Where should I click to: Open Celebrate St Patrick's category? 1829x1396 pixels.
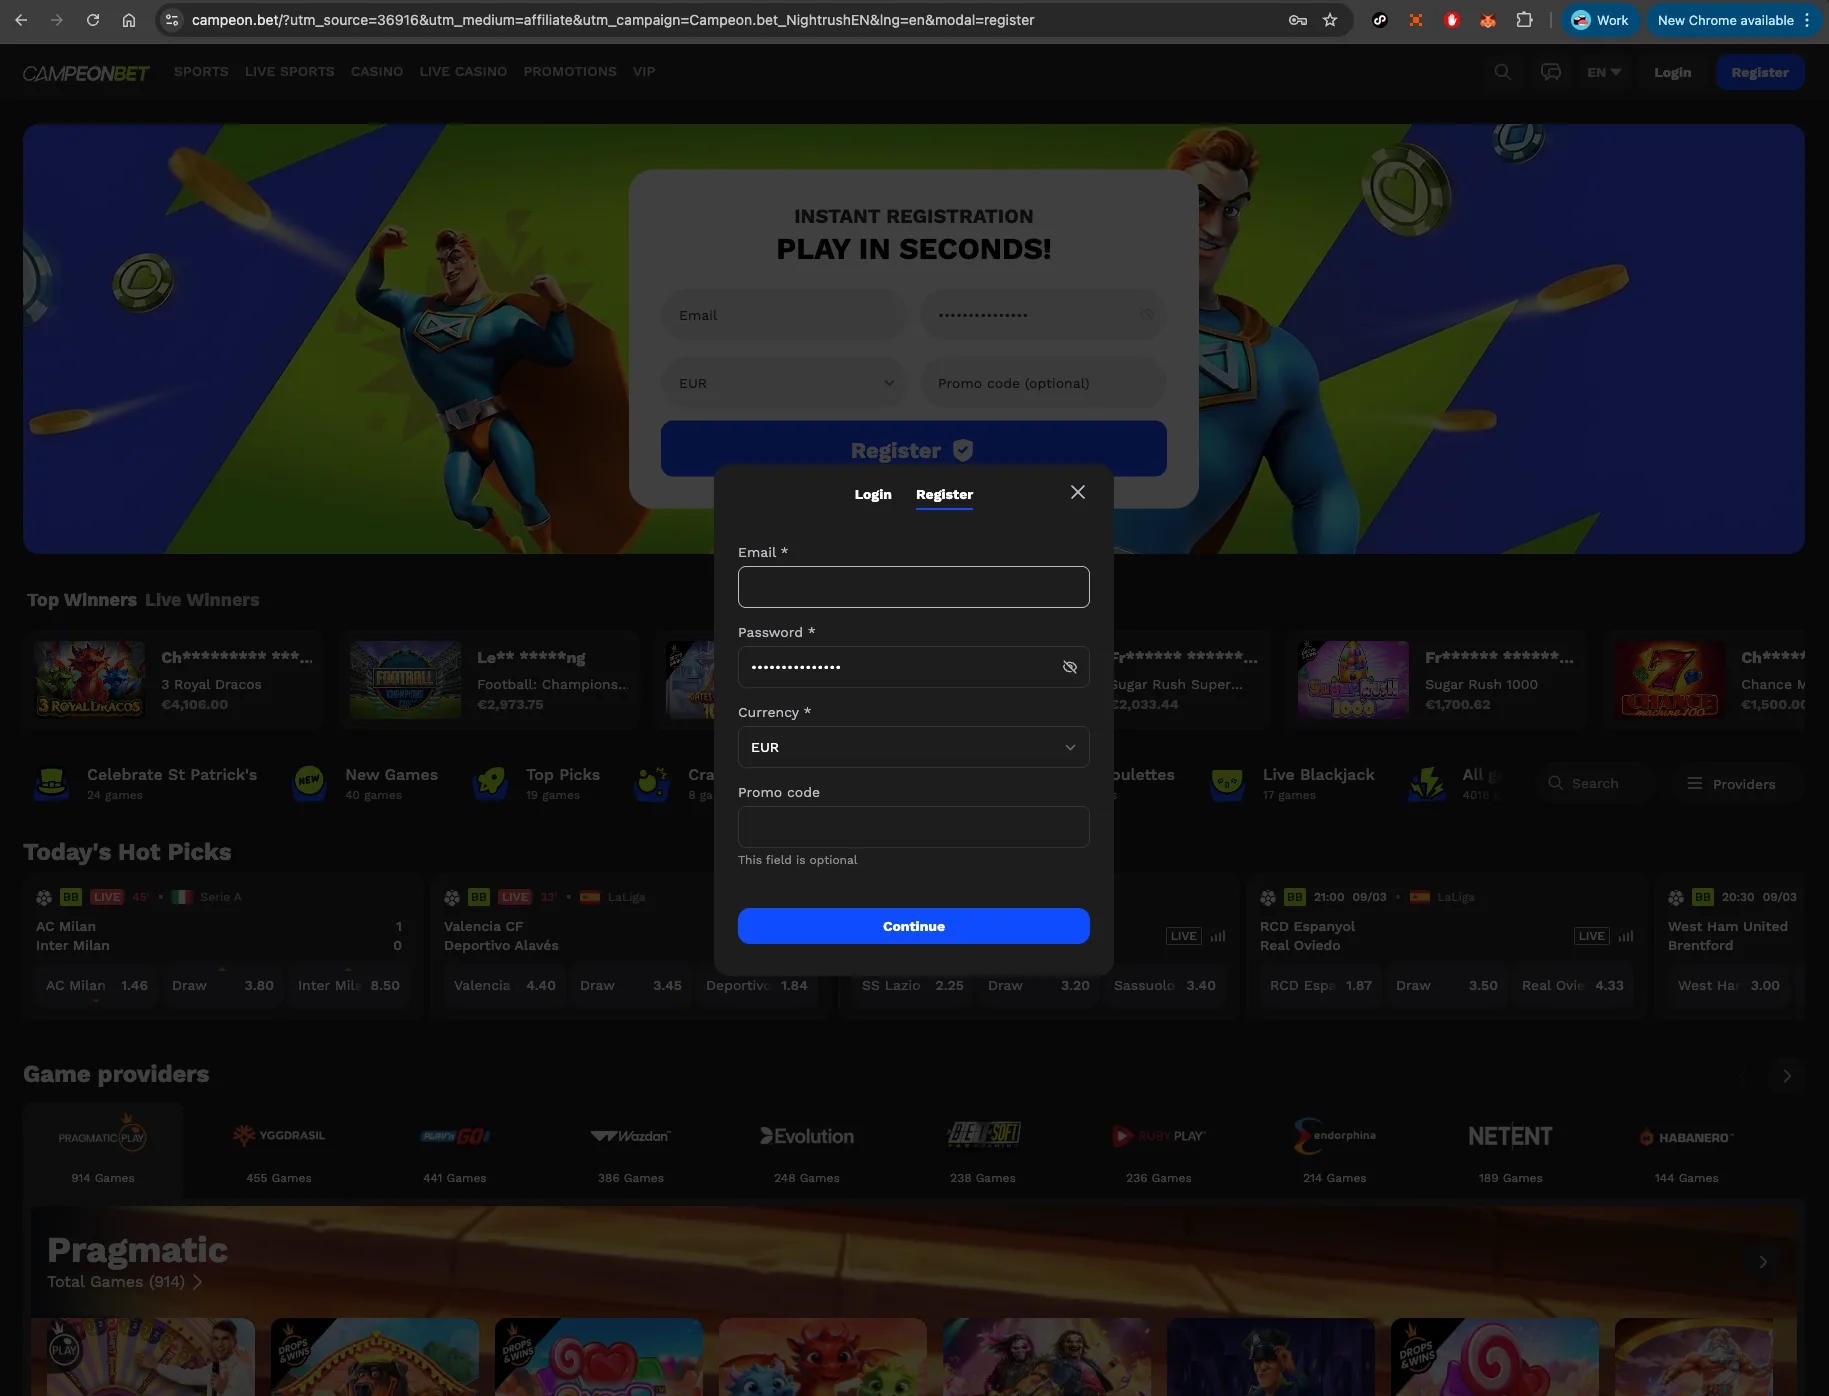(x=147, y=783)
